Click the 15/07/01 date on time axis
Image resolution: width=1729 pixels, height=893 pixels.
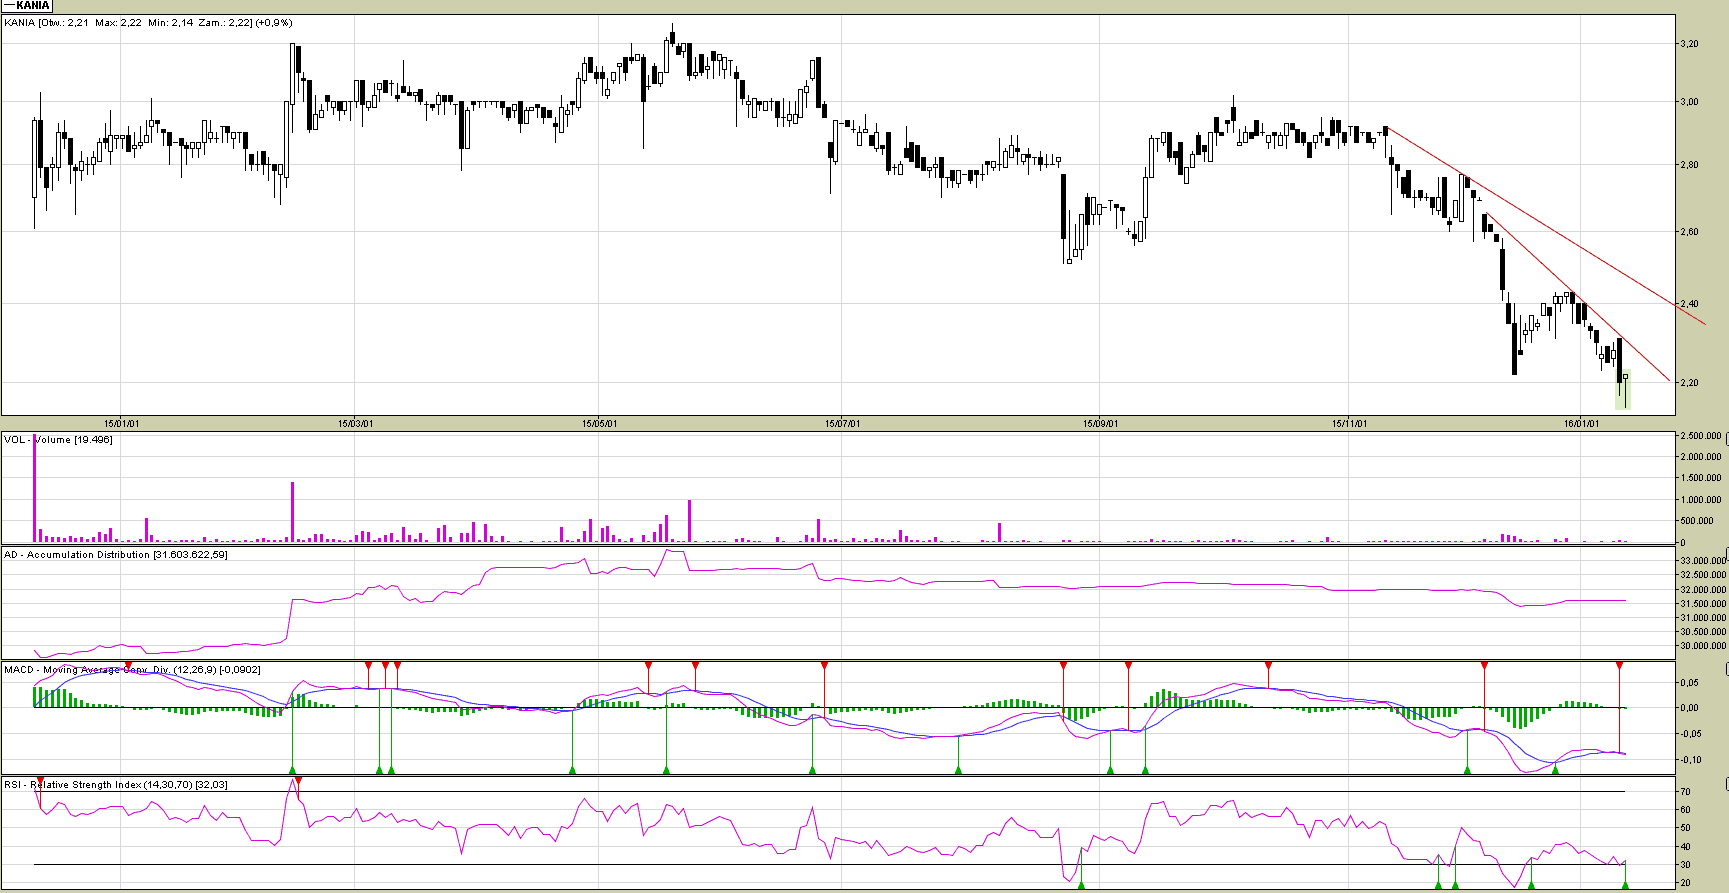click(842, 423)
